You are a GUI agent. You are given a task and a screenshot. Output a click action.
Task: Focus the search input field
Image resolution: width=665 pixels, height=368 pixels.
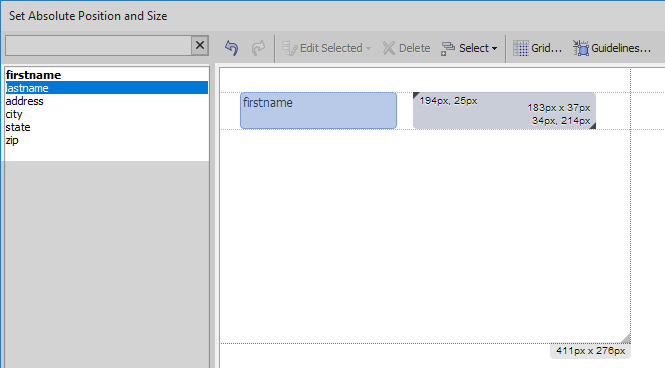(x=98, y=45)
